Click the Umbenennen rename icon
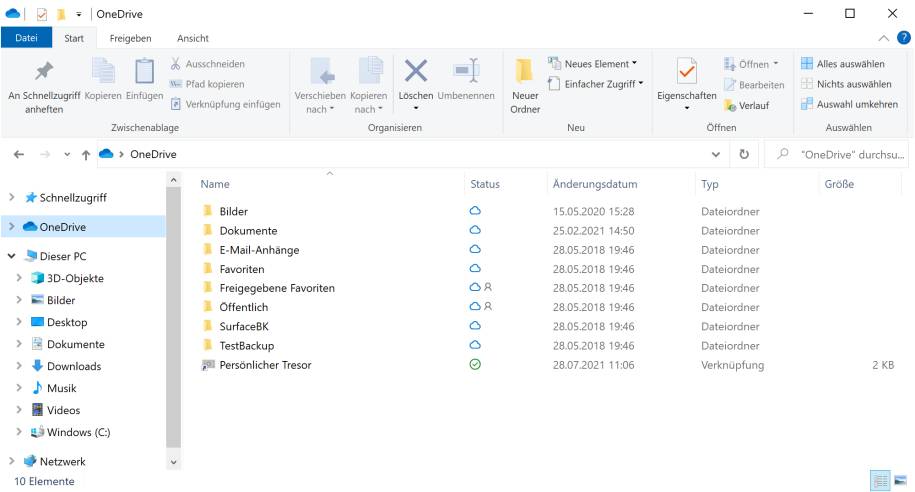915x492 pixels. [466, 72]
